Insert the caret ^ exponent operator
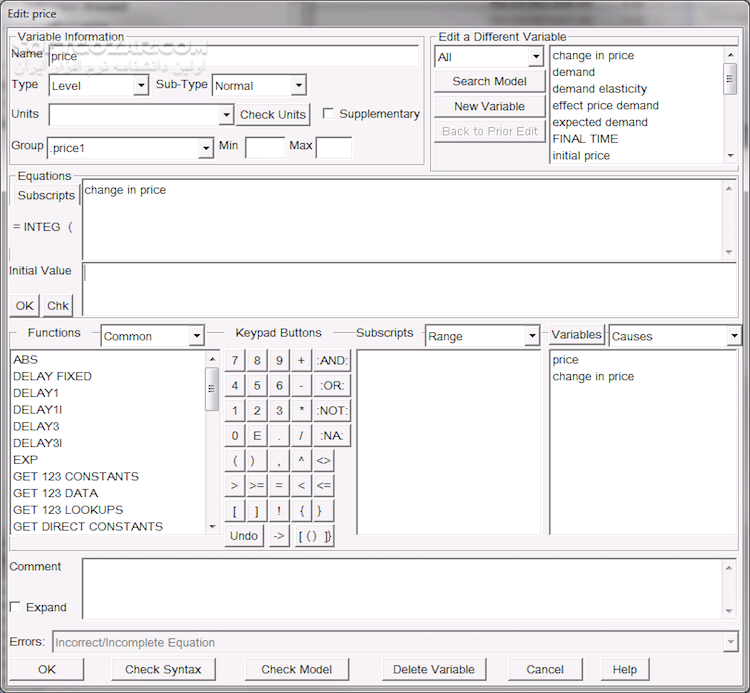Screen dimensions: 750x693 coord(301,461)
